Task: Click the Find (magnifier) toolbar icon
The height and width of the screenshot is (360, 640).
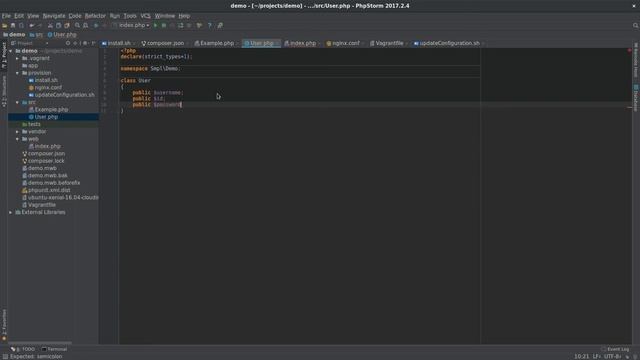Action: 77,25
